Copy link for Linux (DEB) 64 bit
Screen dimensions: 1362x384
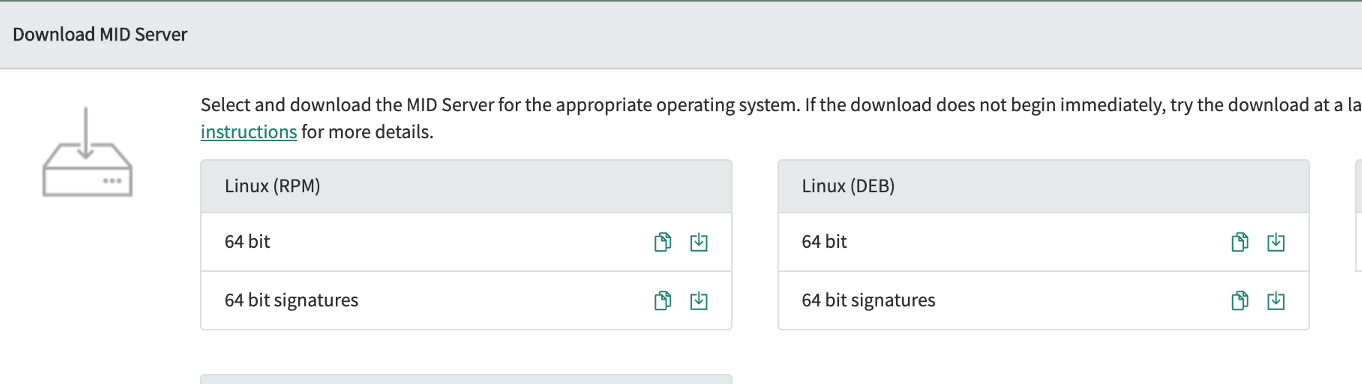coord(1240,242)
